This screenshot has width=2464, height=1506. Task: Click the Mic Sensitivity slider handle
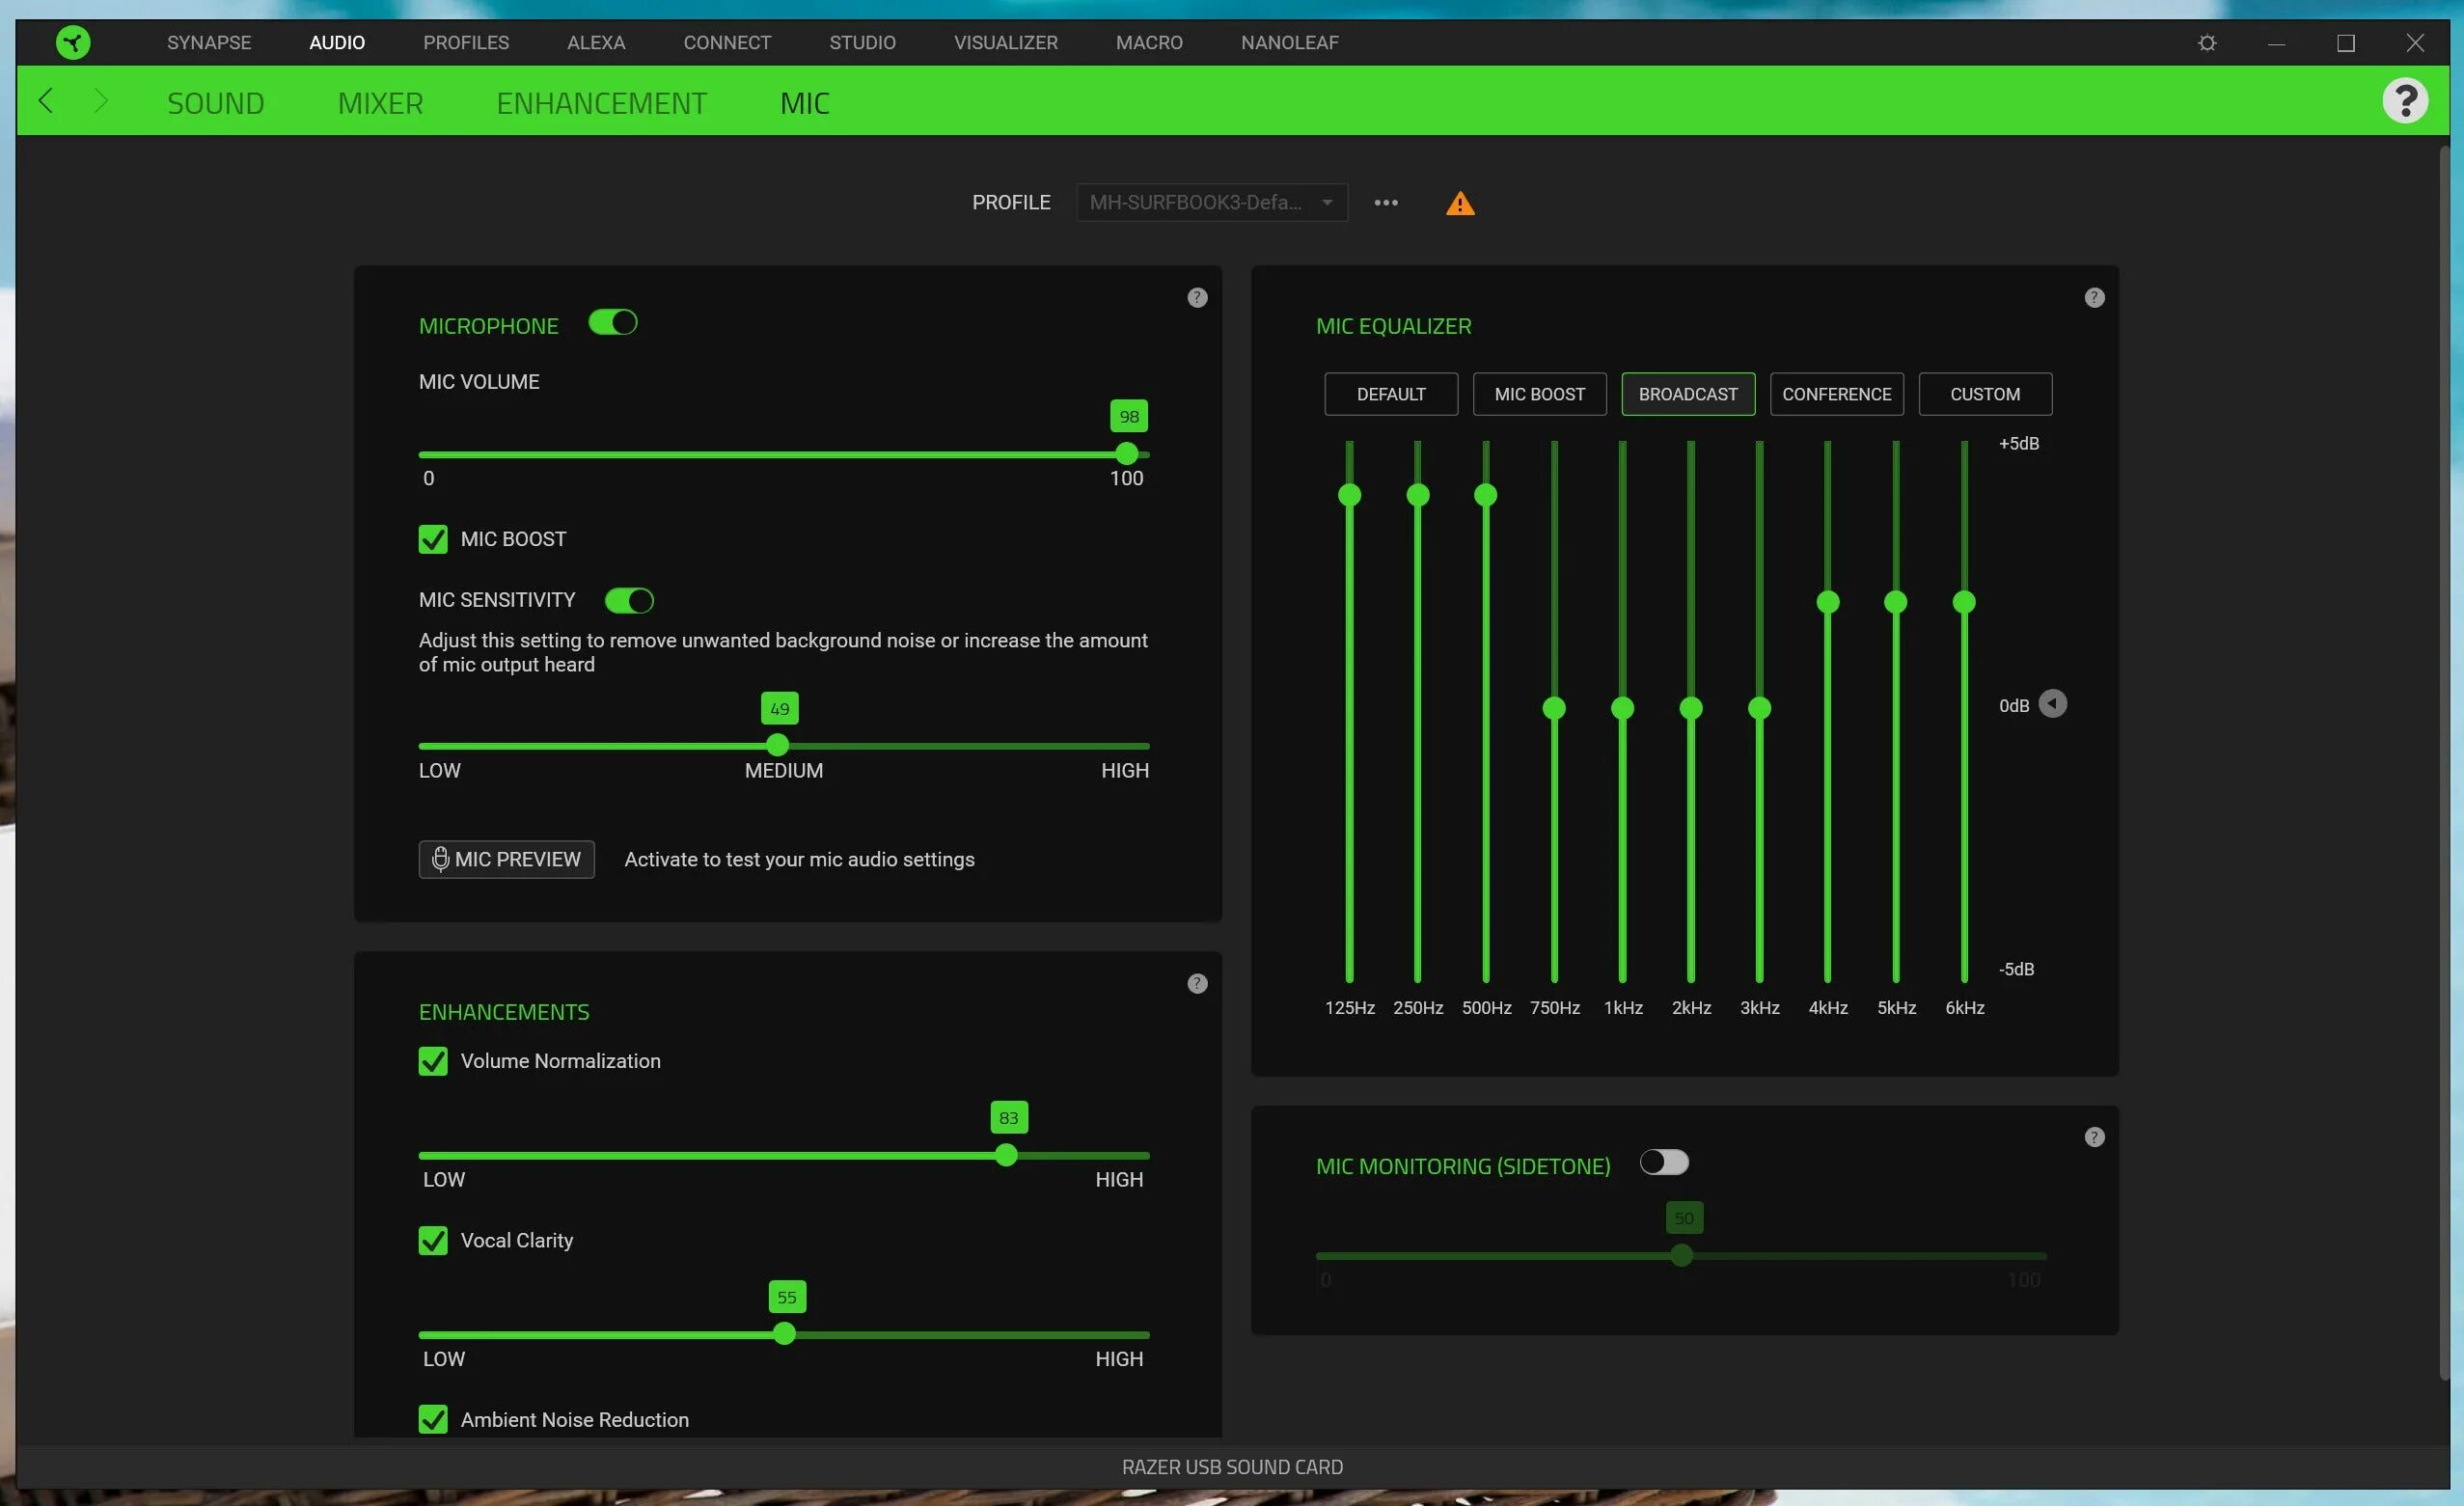777,746
